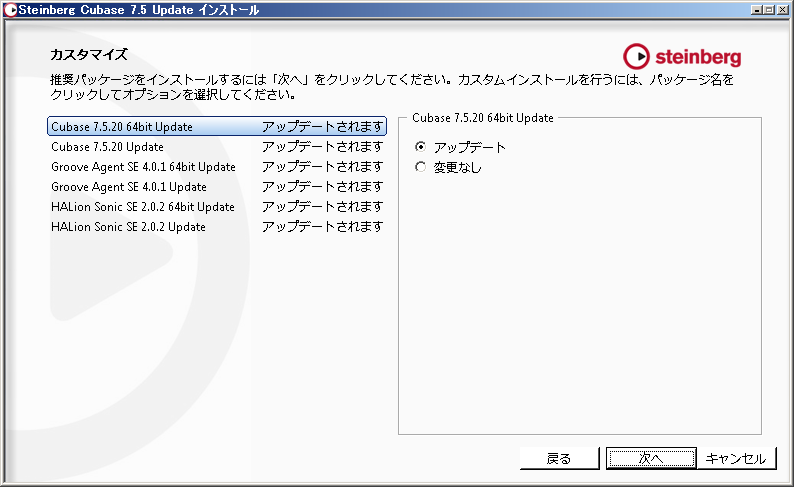Pick HALion Sonic SE 2.0.2 Update row
The image size is (794, 487).
217,227
